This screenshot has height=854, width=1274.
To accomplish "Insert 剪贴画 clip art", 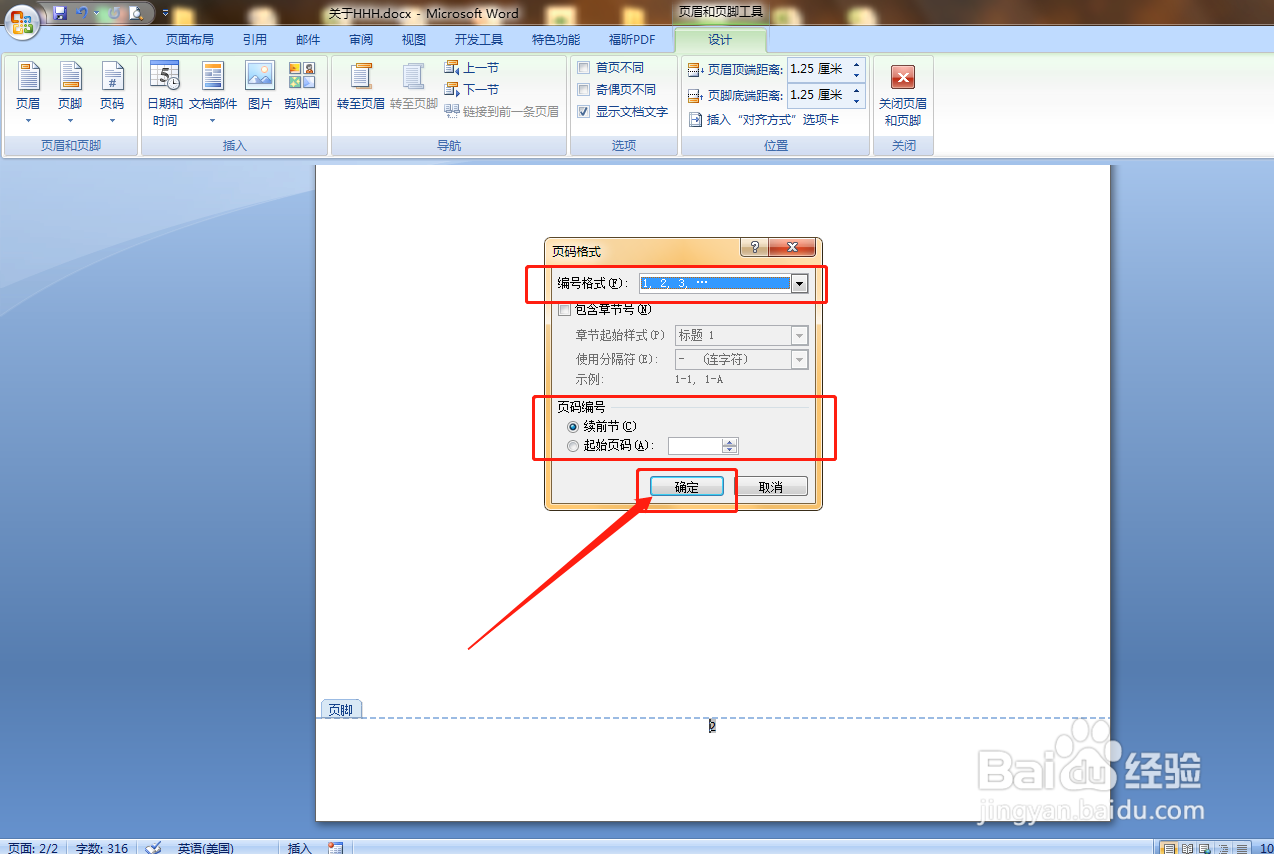I will click(x=302, y=86).
